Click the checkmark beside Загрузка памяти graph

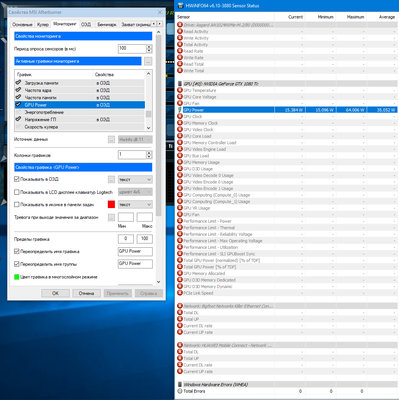coord(18,83)
